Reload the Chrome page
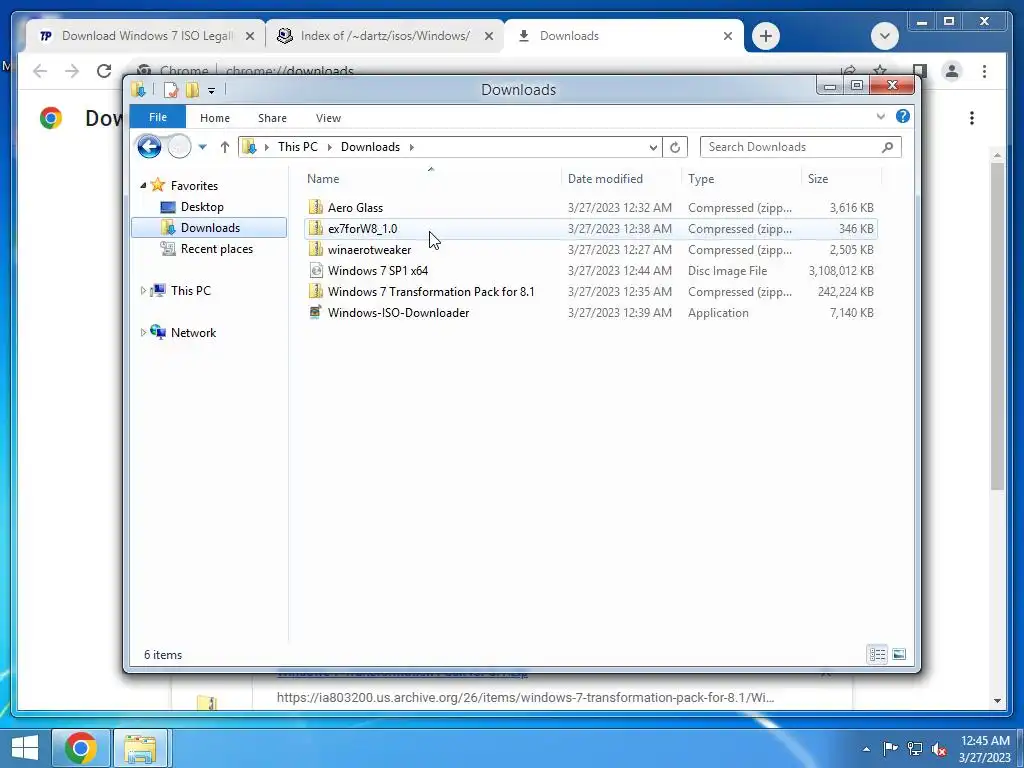The height and width of the screenshot is (768, 1024). [104, 71]
